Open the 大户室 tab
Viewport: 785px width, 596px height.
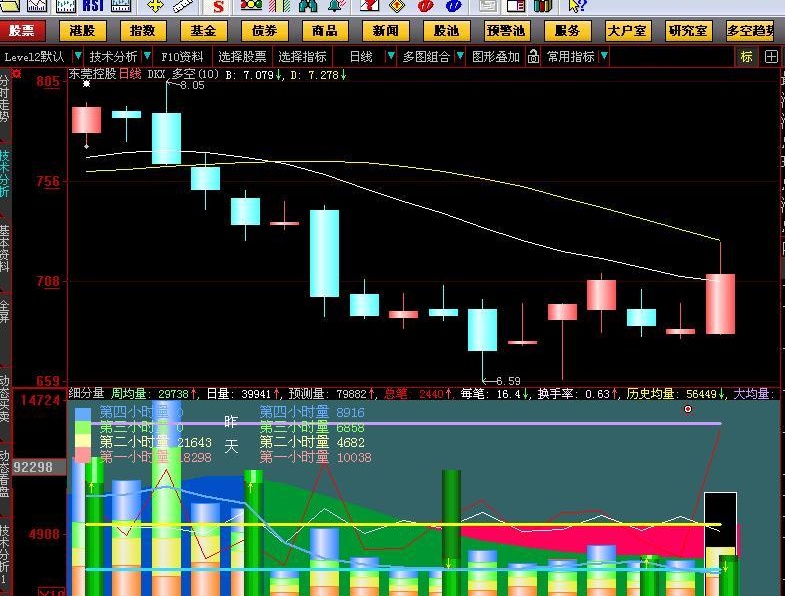click(627, 31)
